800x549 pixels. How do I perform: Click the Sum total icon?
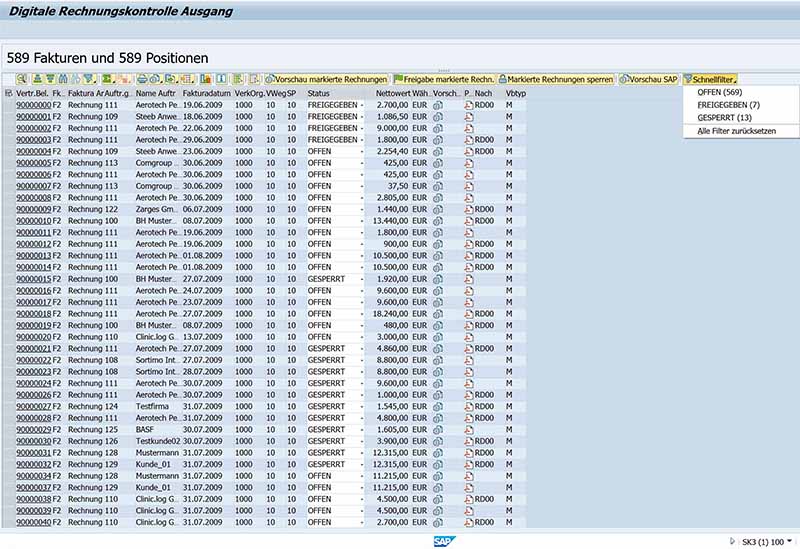point(108,79)
